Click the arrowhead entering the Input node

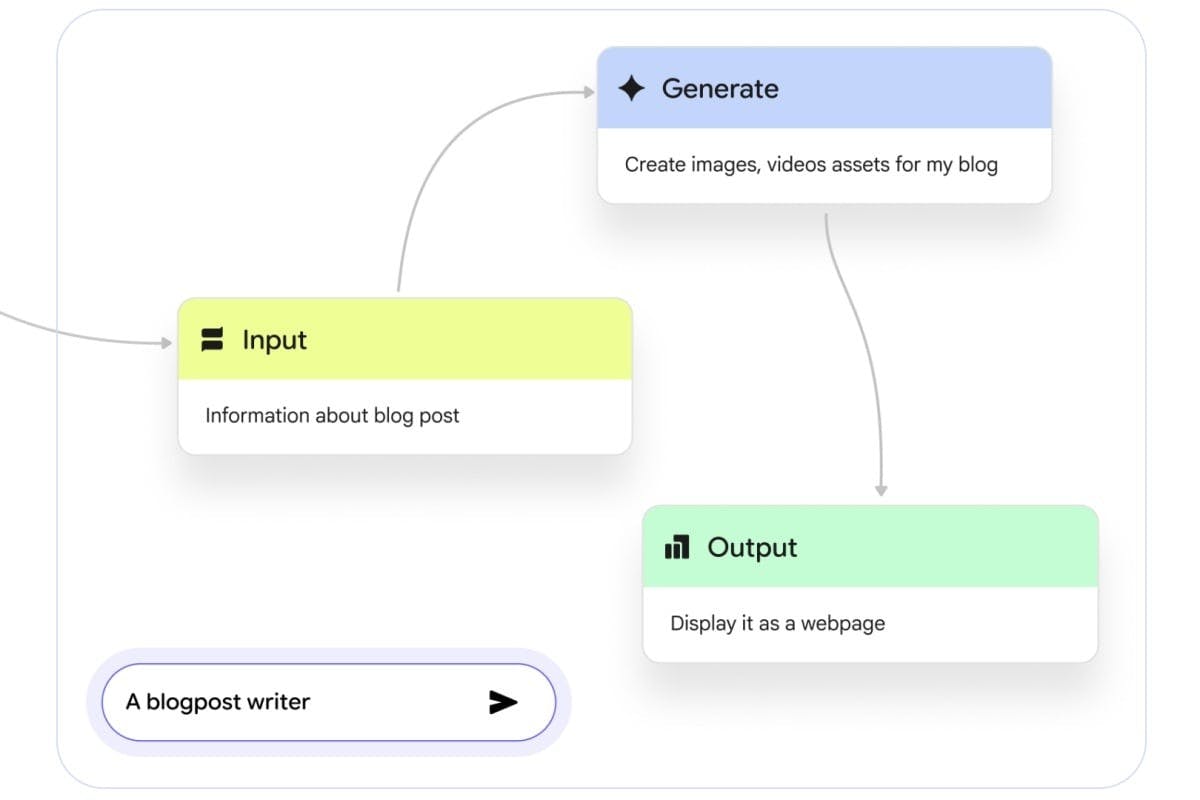coord(167,343)
